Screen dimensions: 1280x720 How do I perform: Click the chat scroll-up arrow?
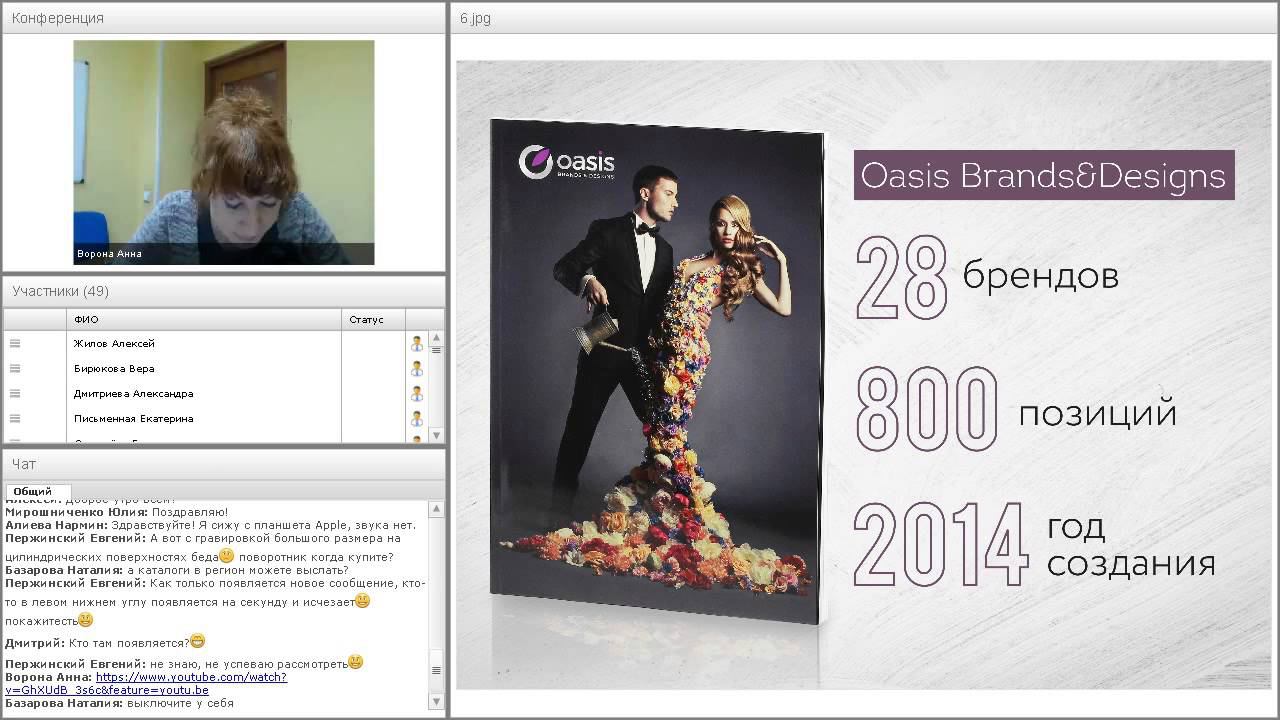tap(436, 509)
